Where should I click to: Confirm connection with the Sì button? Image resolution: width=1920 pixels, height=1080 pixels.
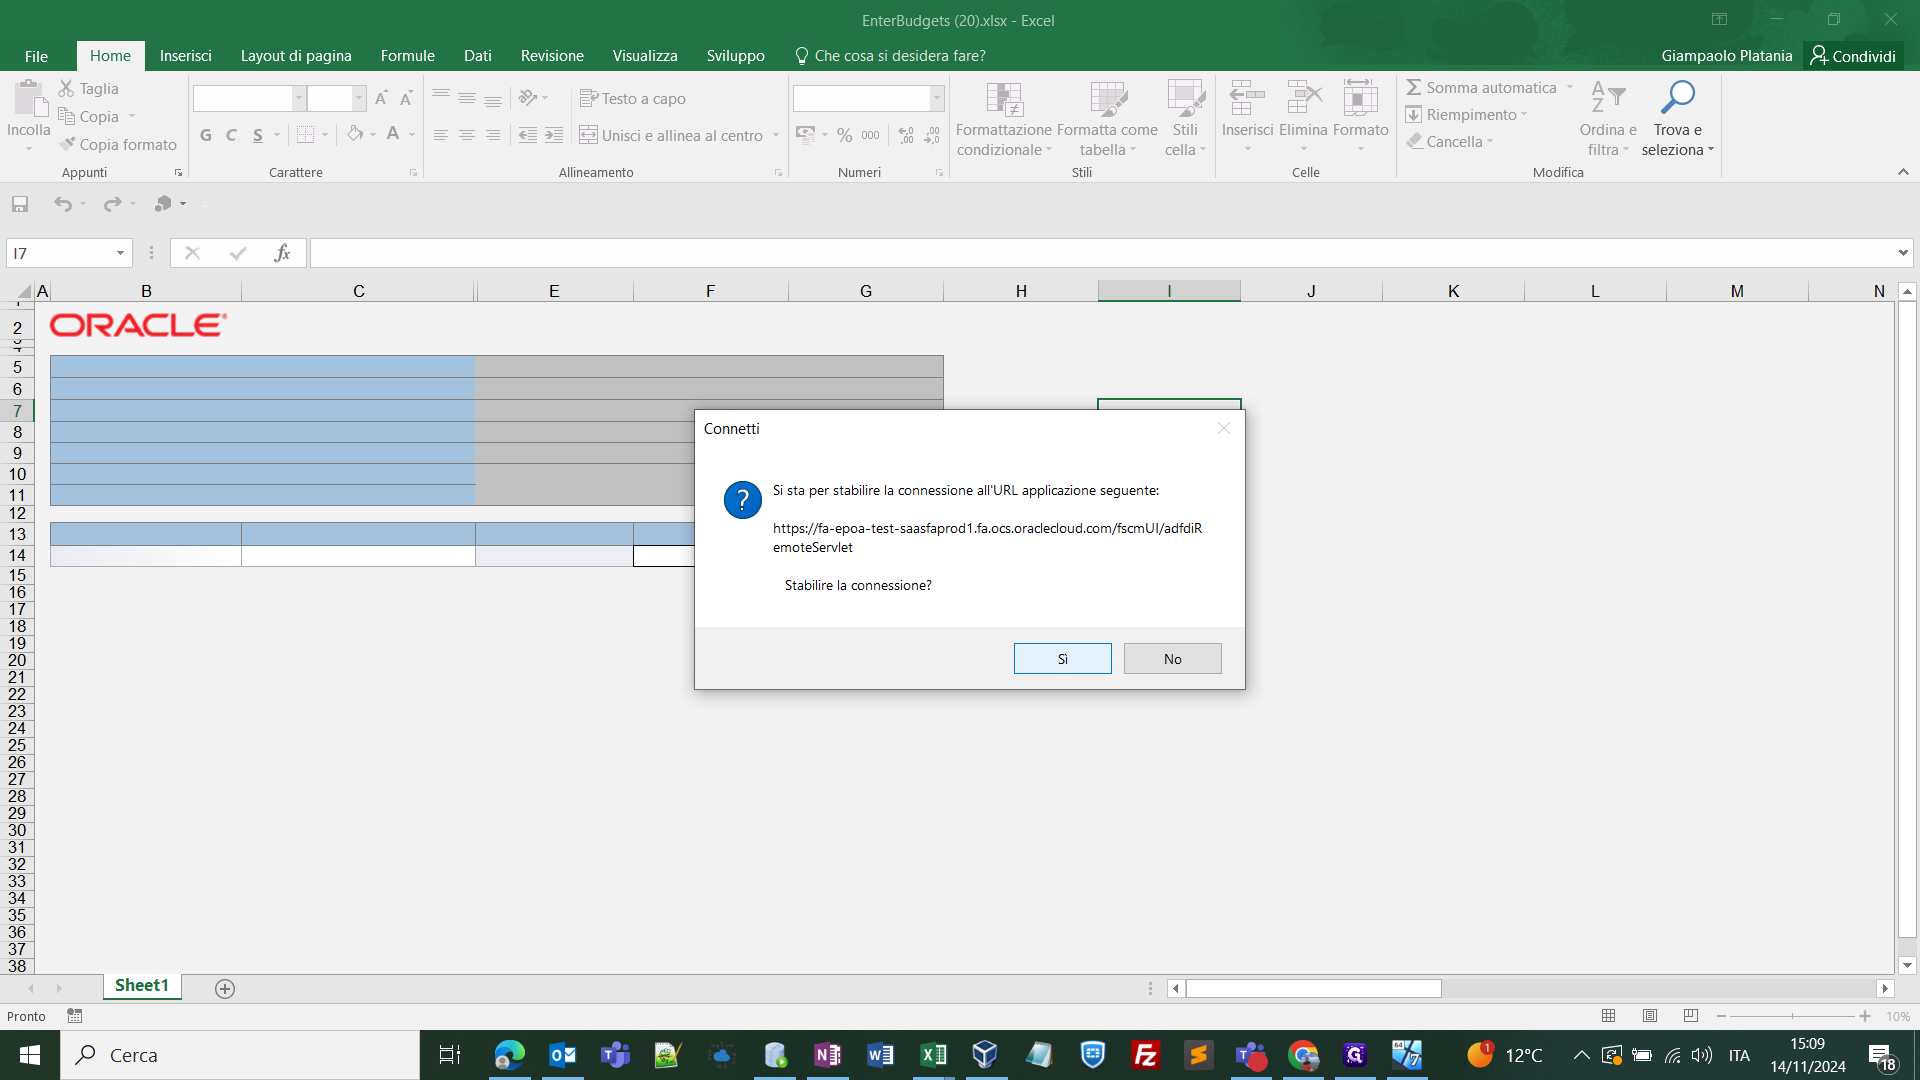[x=1062, y=659]
